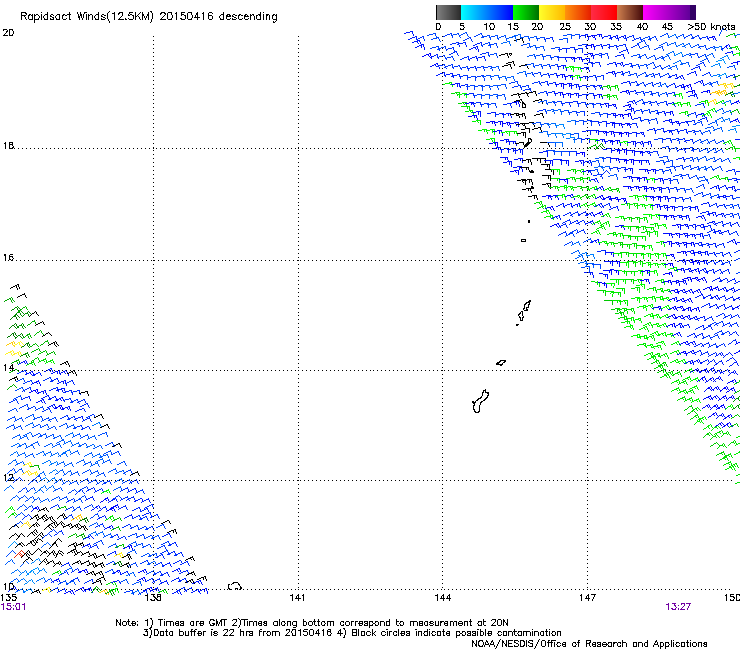Viewport: 740px width, 650px height.
Task: Click the 'Note: 1) Times are GMT' line
Action: coord(312,623)
